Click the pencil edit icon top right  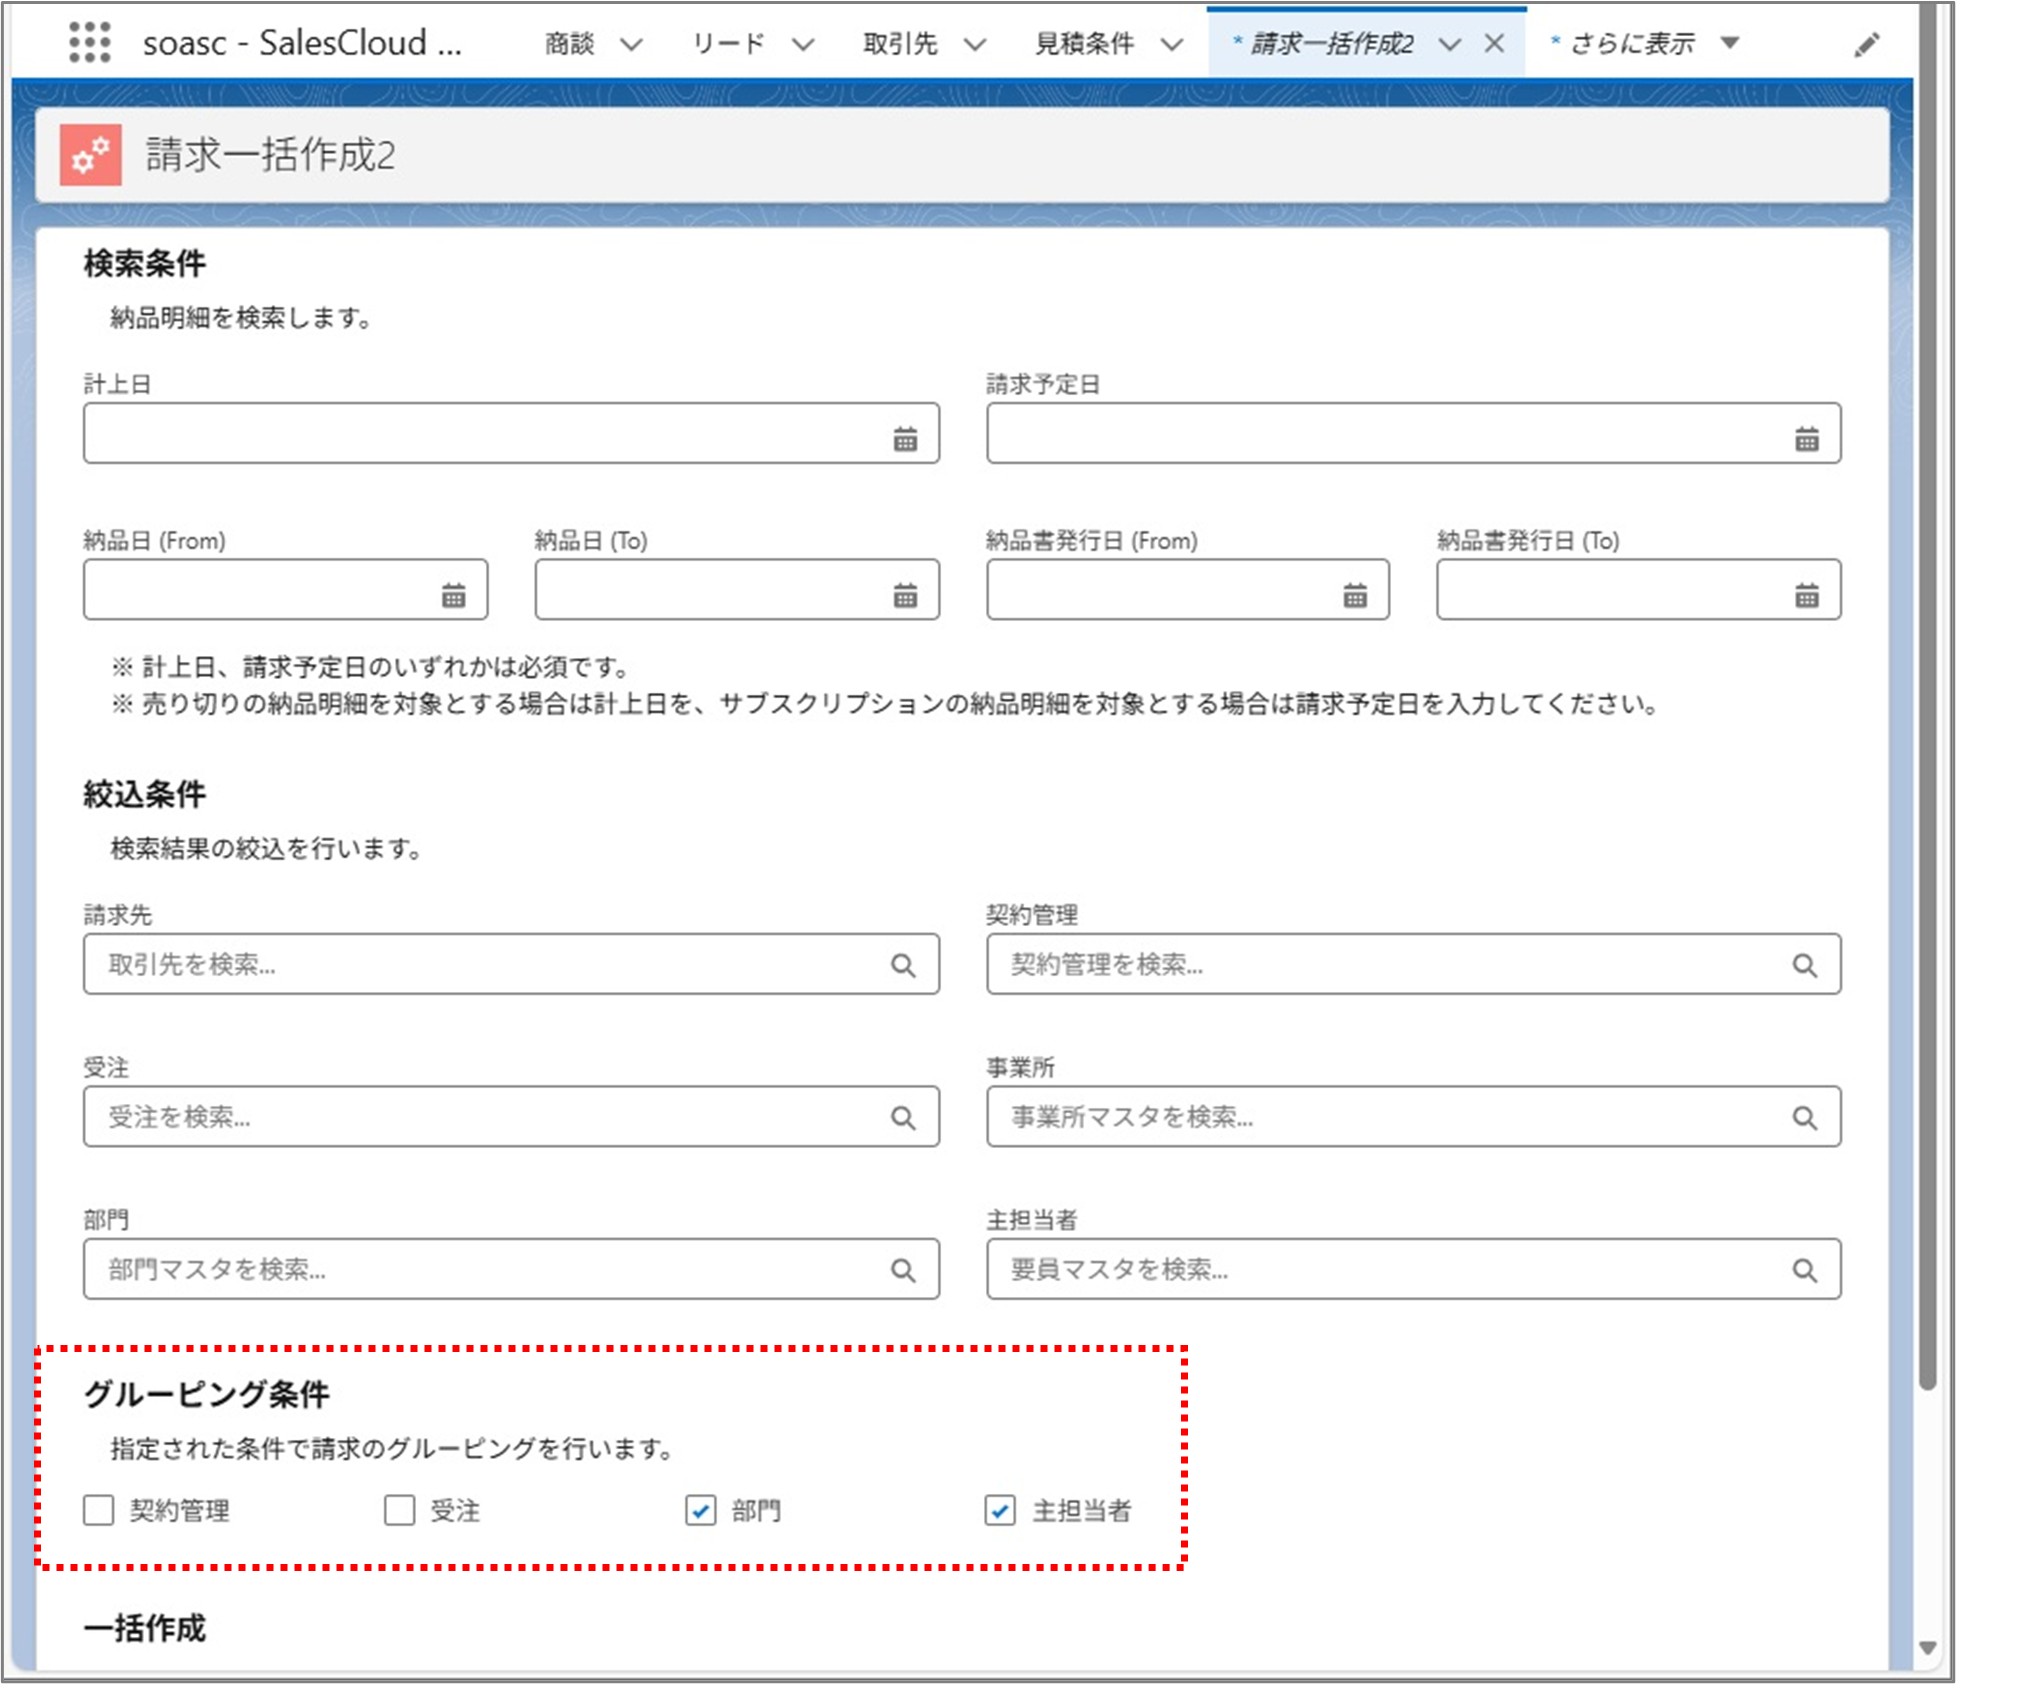(x=1868, y=43)
